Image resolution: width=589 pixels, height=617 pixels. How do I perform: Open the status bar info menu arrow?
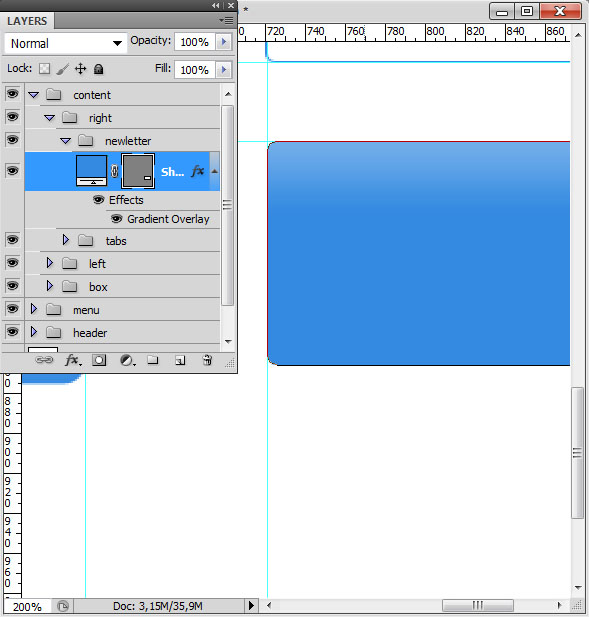[x=251, y=606]
